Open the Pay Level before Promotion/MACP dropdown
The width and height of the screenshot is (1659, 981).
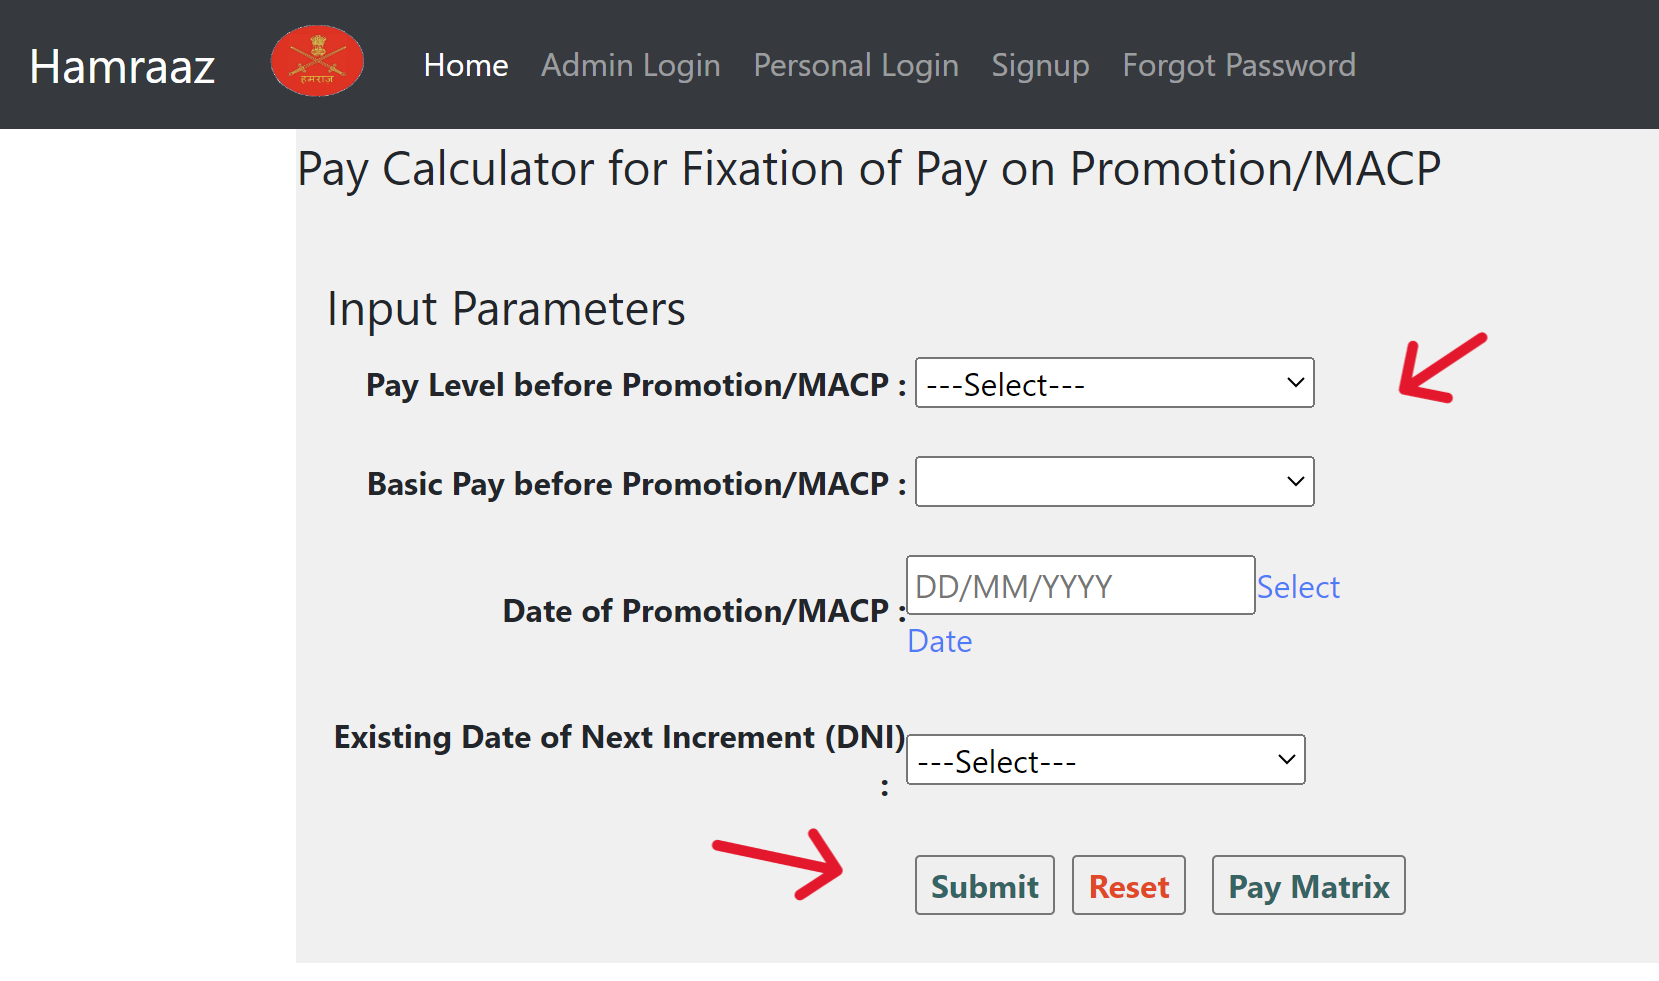pos(1114,383)
